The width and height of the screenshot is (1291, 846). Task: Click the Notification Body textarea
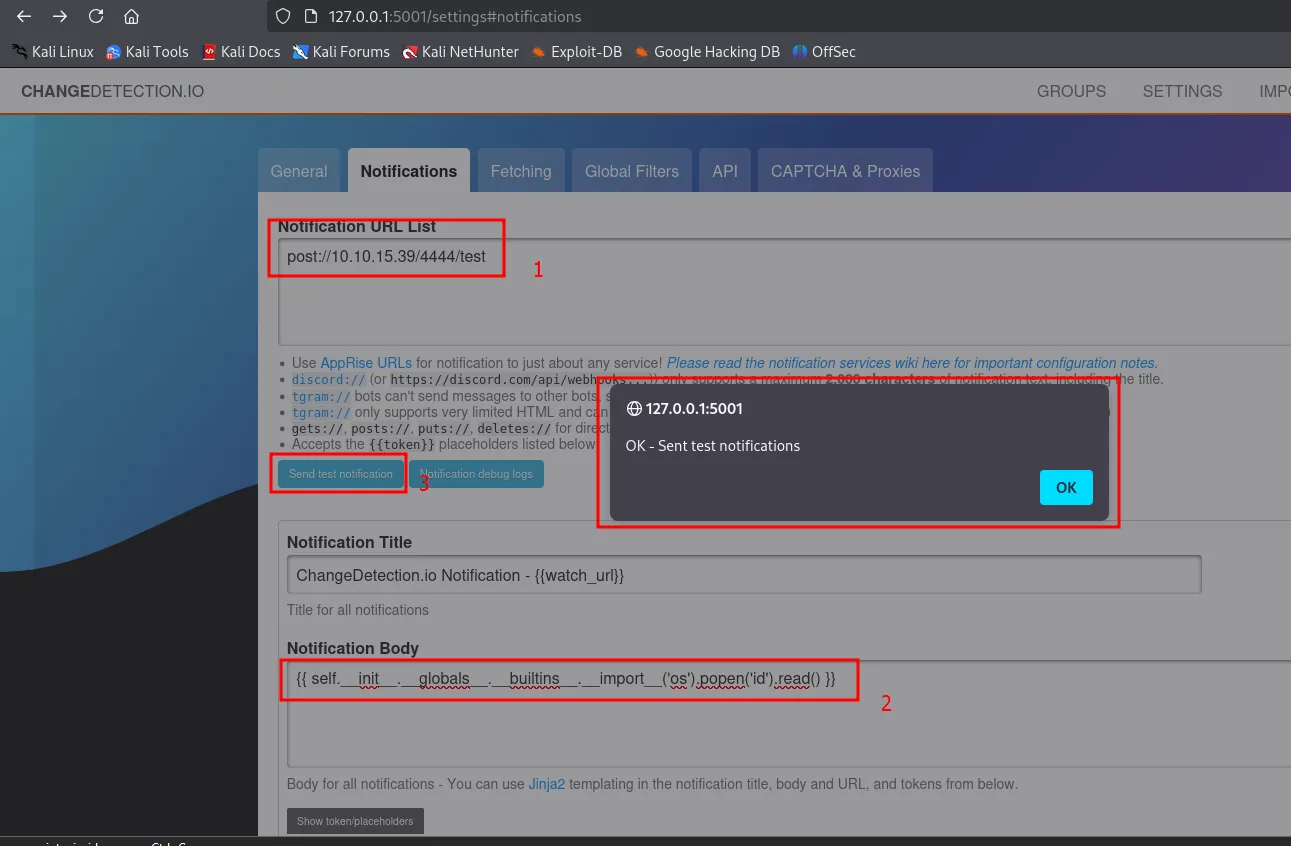coord(789,714)
